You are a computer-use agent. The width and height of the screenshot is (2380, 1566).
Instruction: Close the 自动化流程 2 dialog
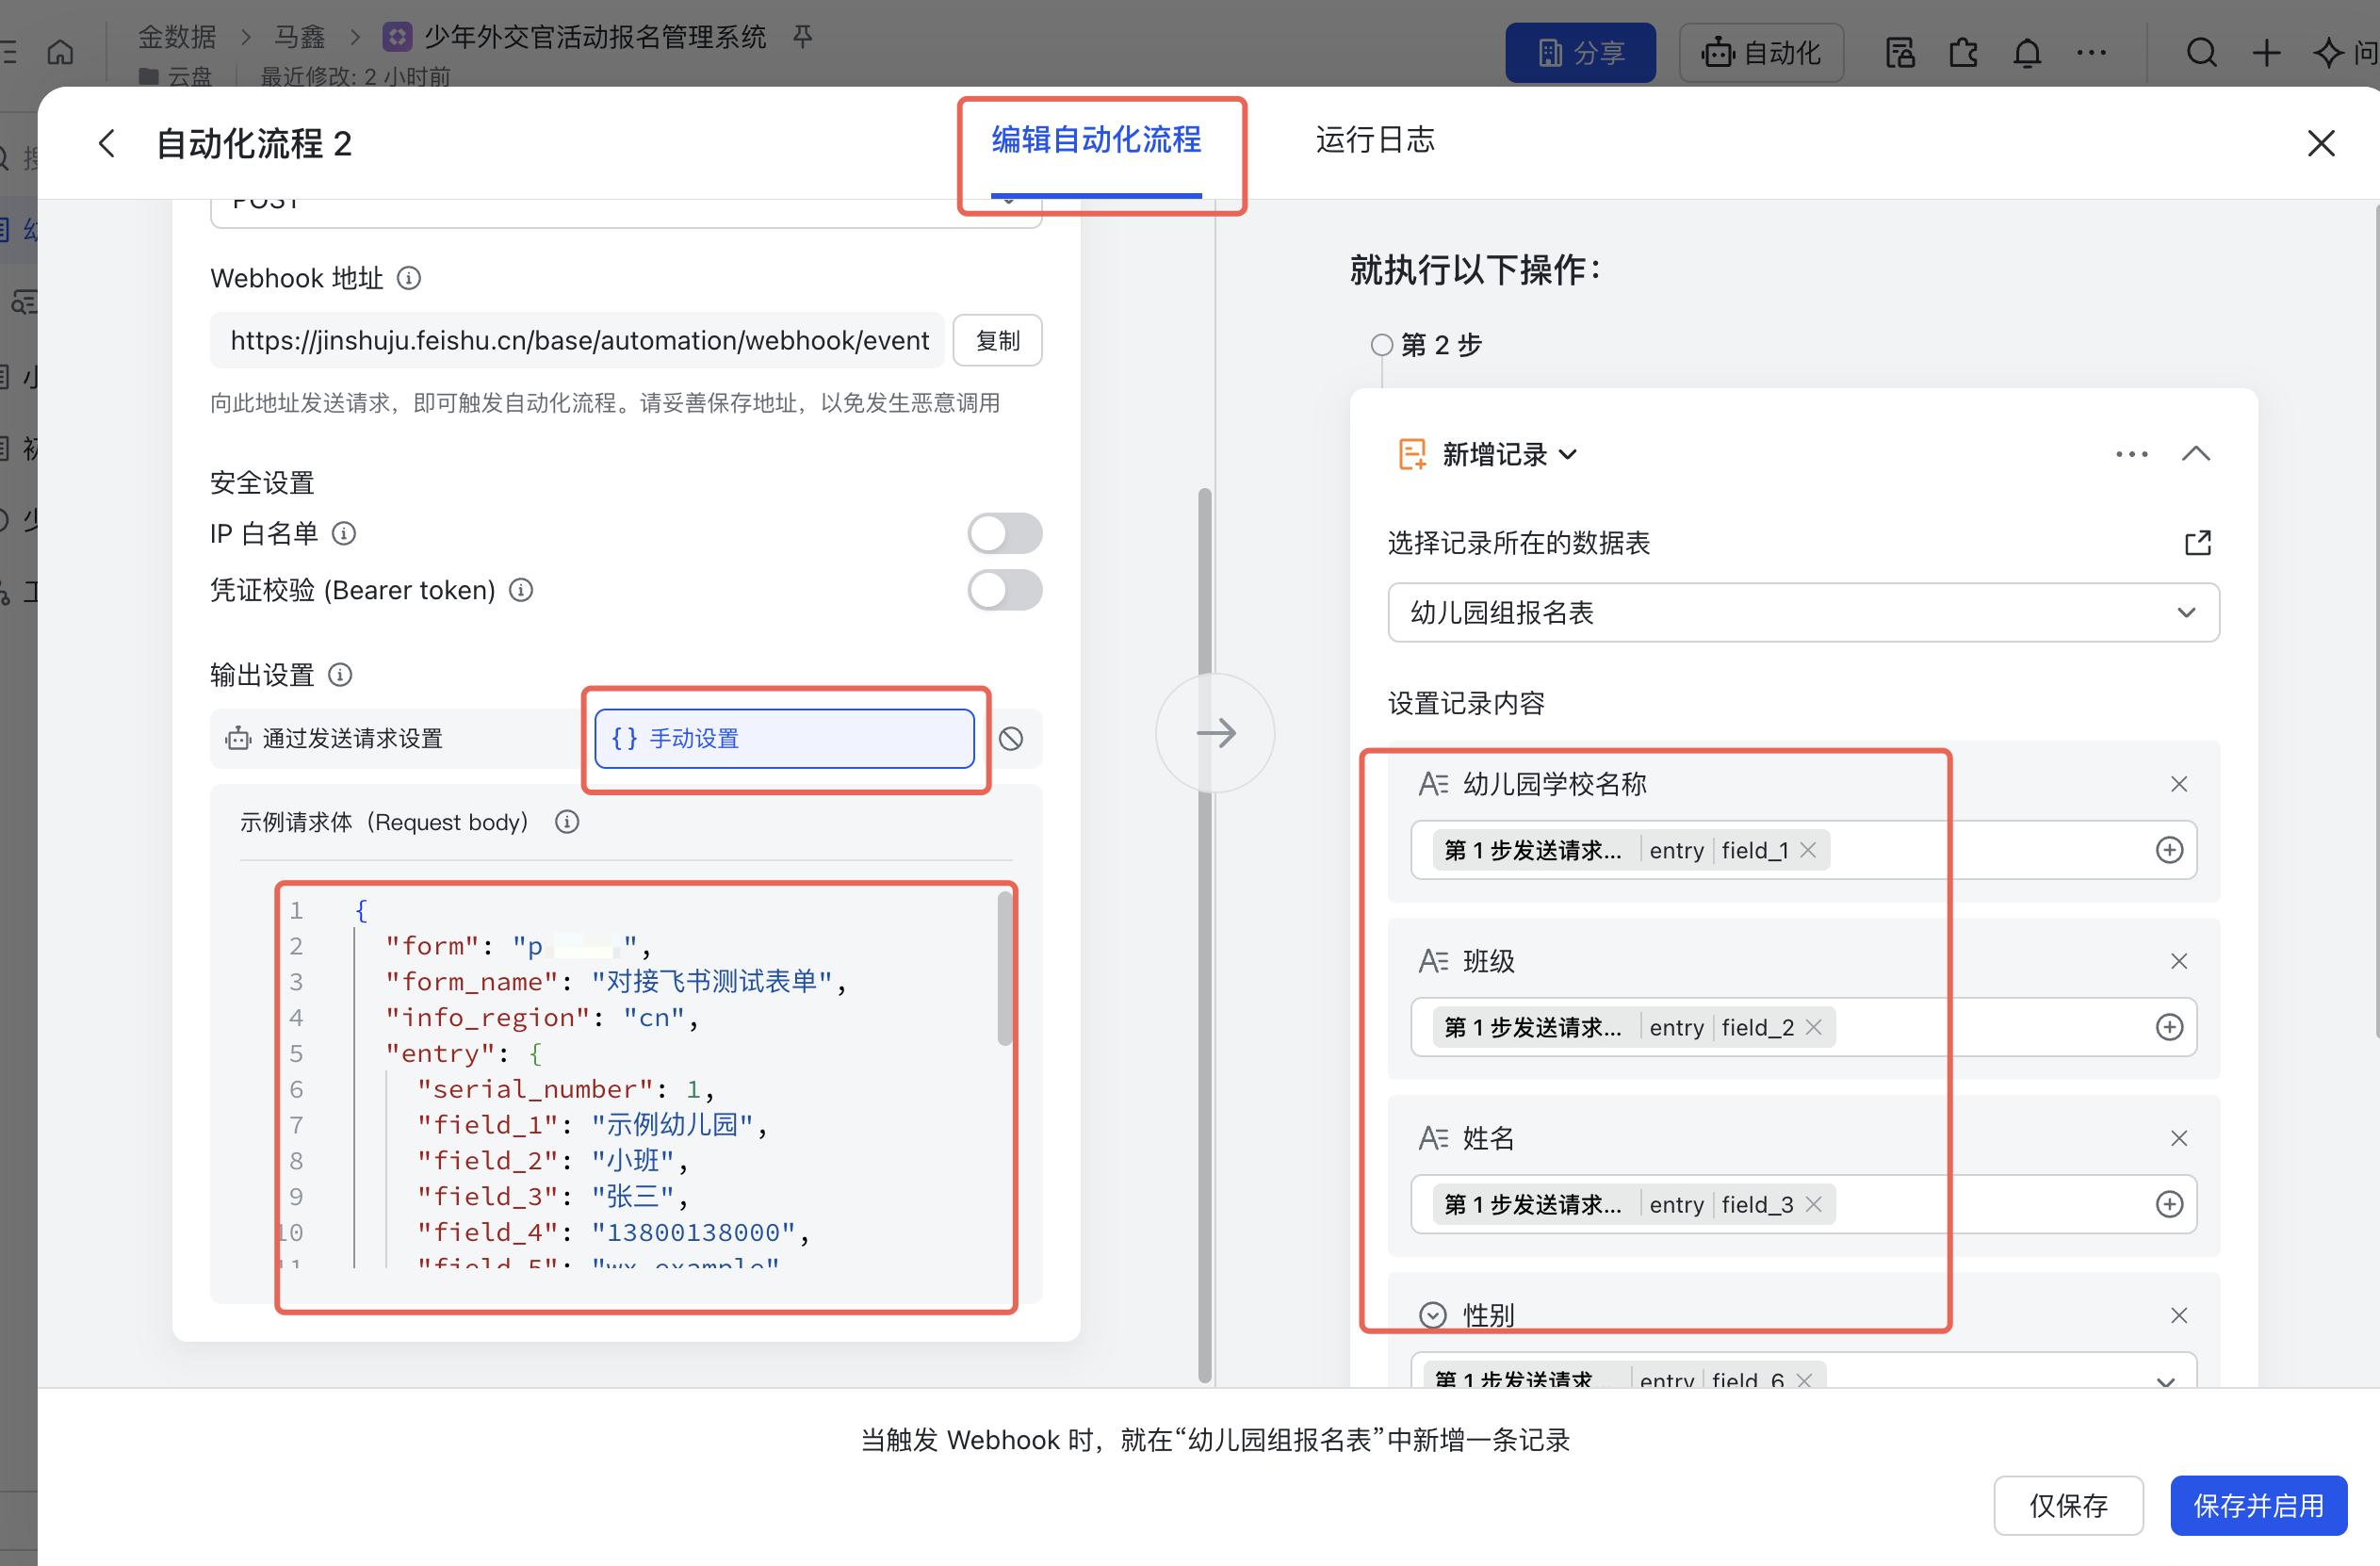pos(2320,143)
